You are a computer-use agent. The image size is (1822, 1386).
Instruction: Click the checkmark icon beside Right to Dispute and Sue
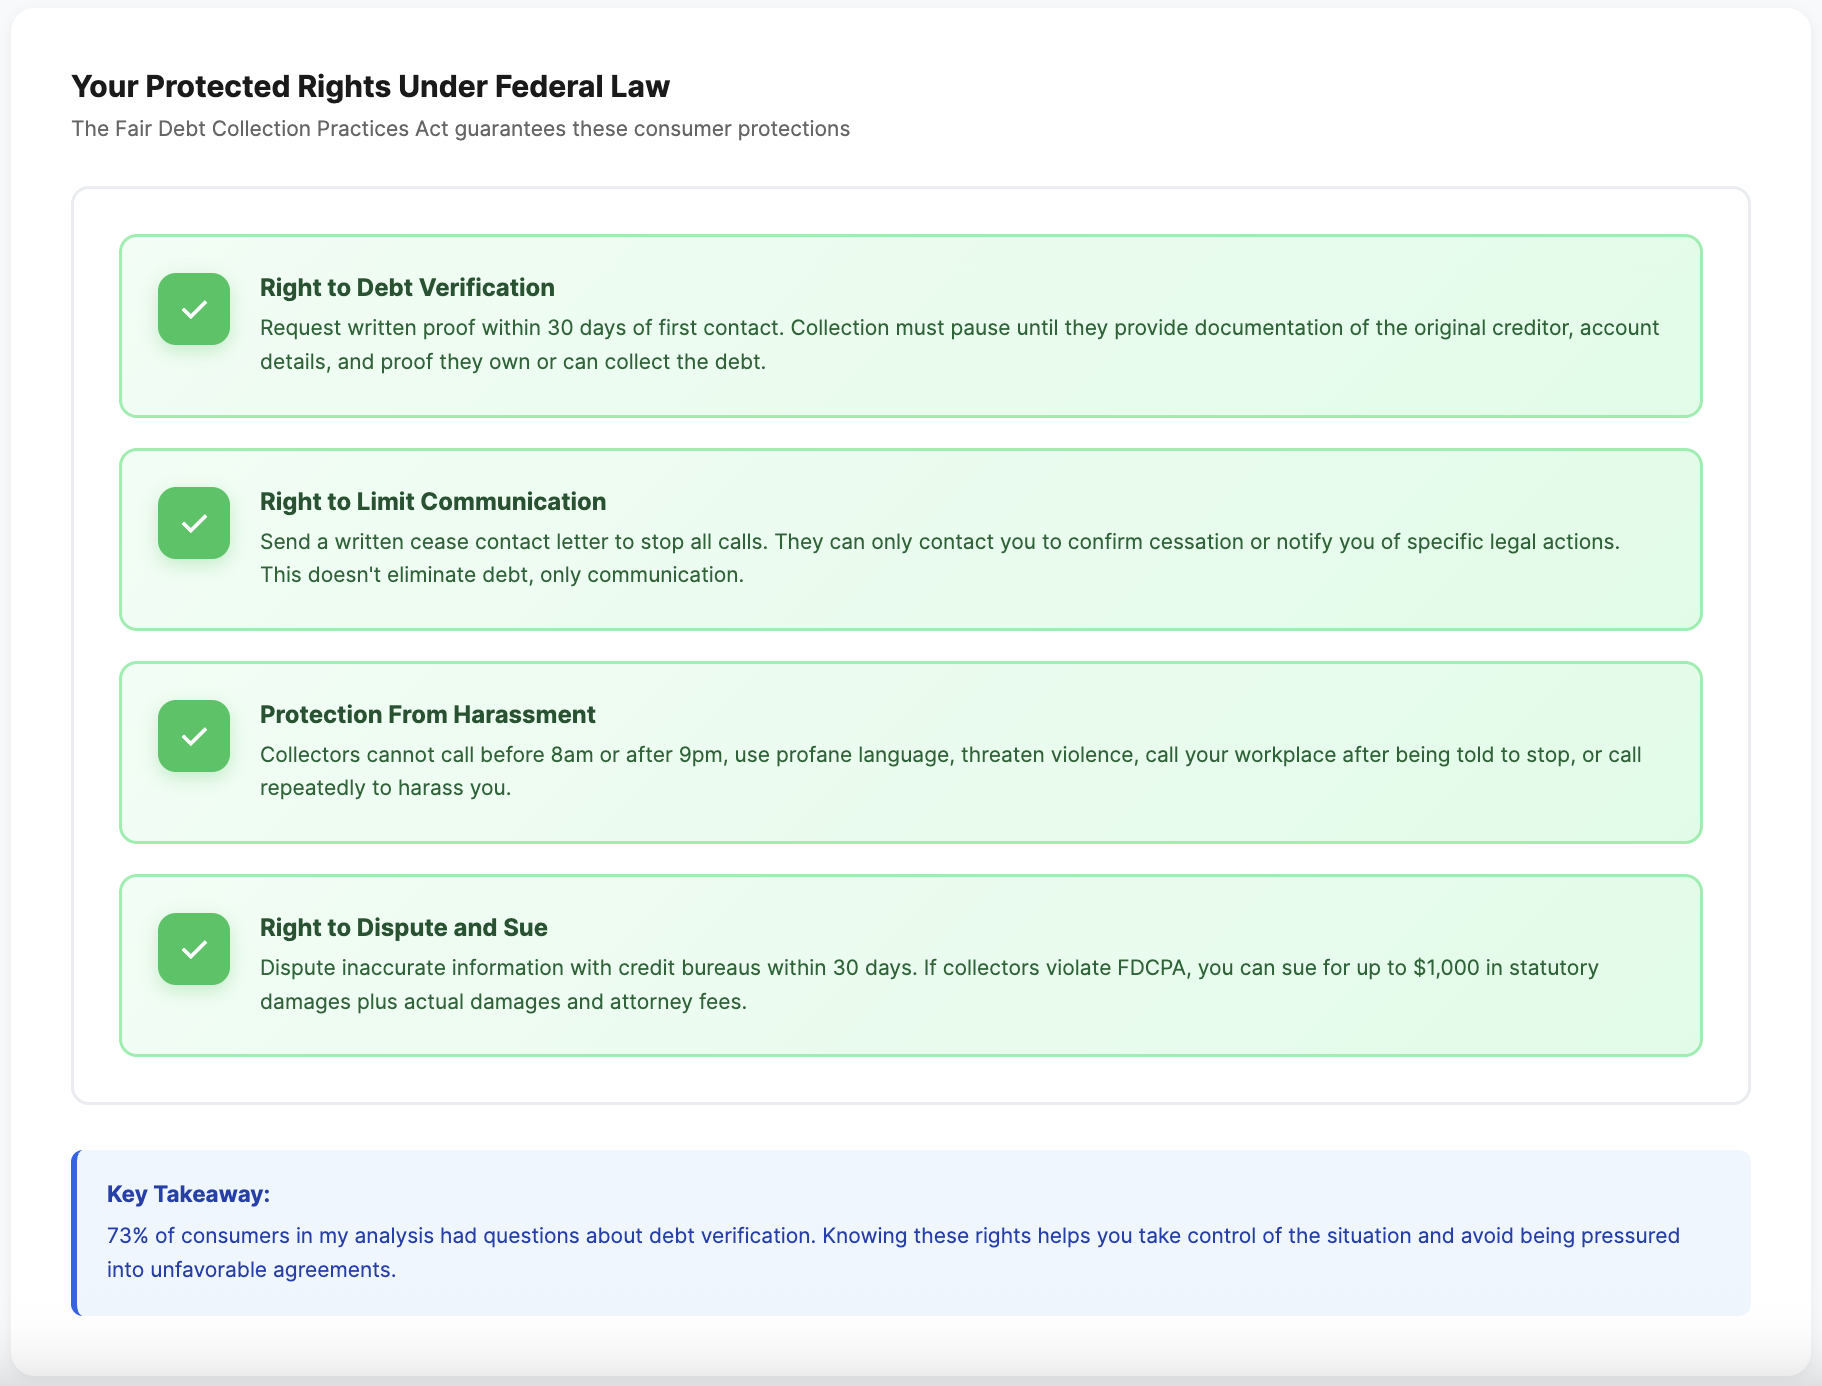pos(194,949)
